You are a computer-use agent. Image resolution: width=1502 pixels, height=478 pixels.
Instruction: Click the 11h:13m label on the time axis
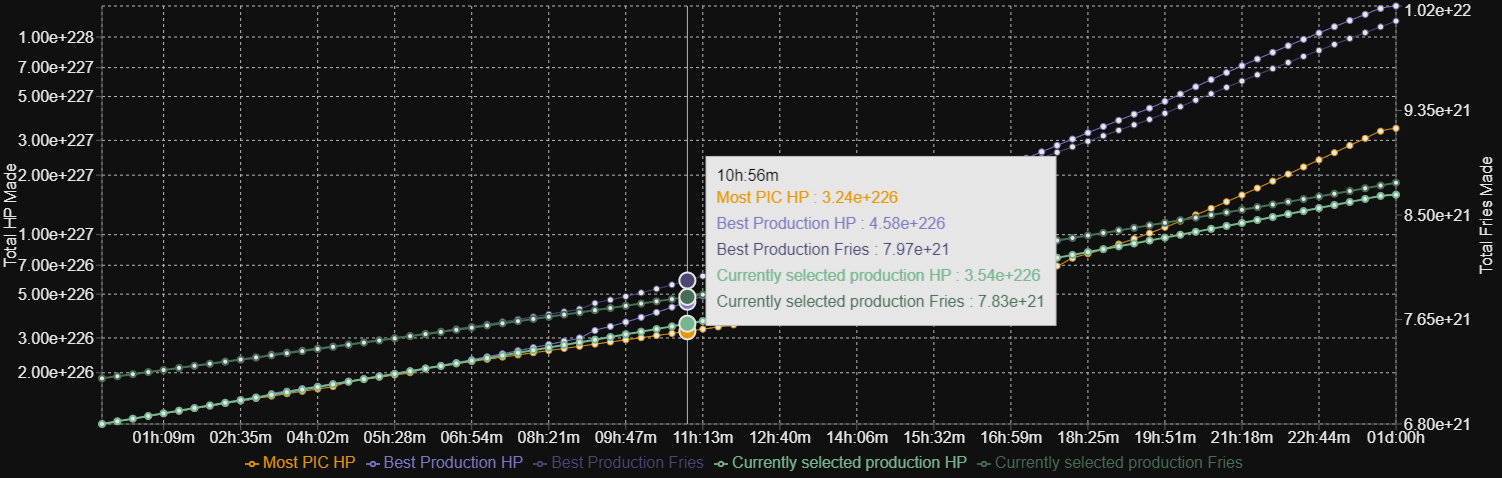pos(702,437)
